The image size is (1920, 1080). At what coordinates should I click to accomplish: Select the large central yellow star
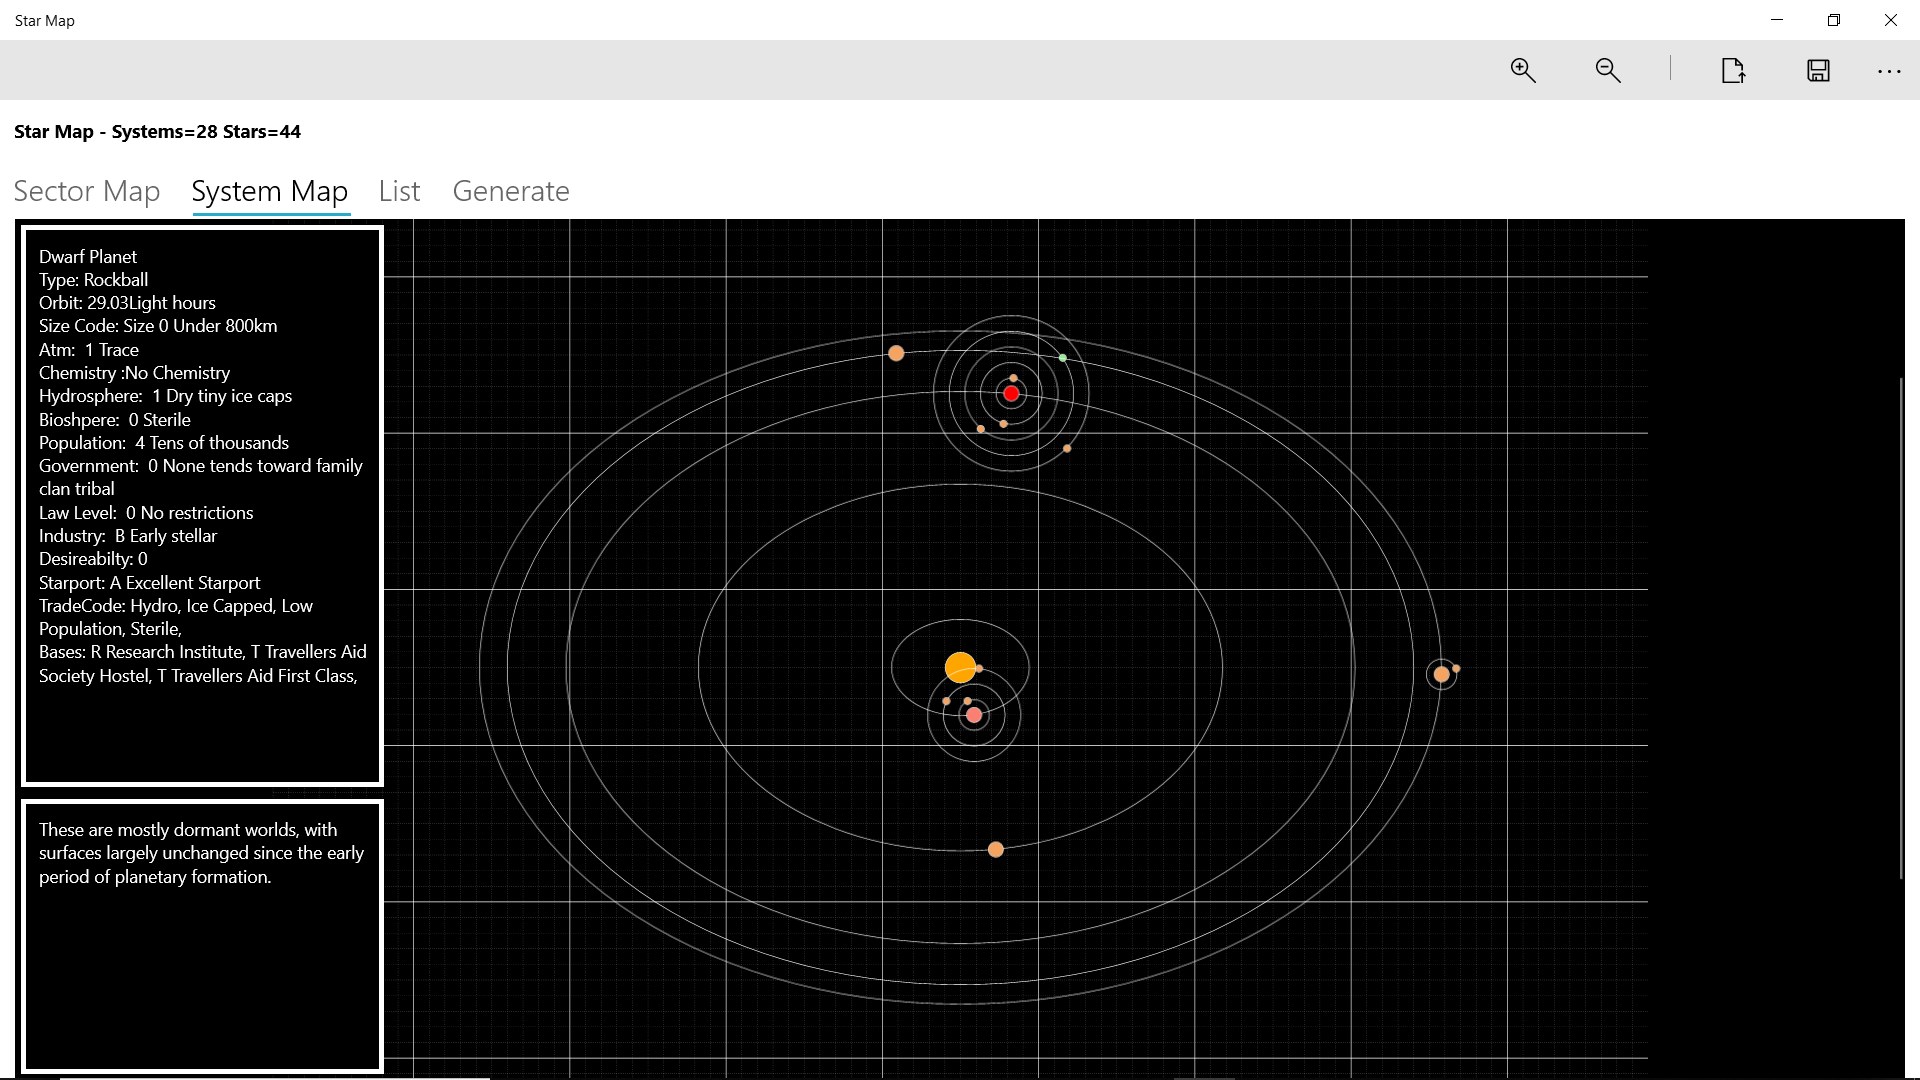[x=960, y=667]
